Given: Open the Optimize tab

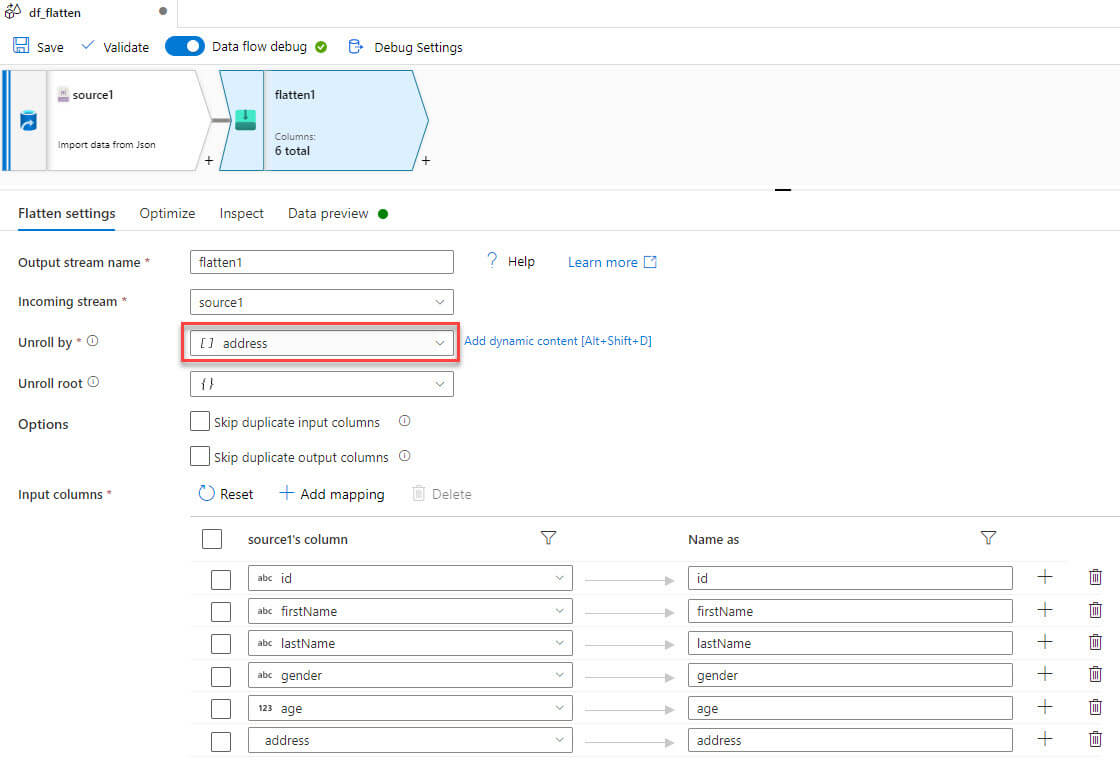Looking at the screenshot, I should (167, 213).
